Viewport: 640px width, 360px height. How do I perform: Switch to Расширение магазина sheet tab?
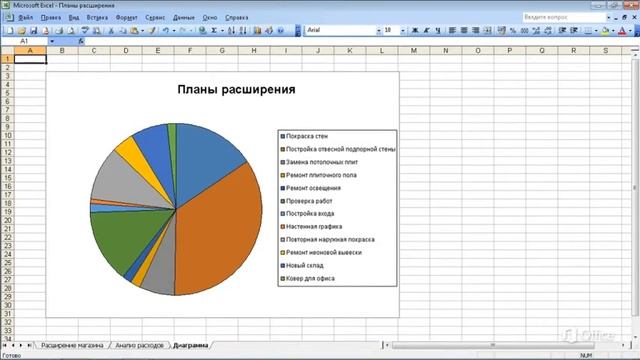click(x=72, y=345)
